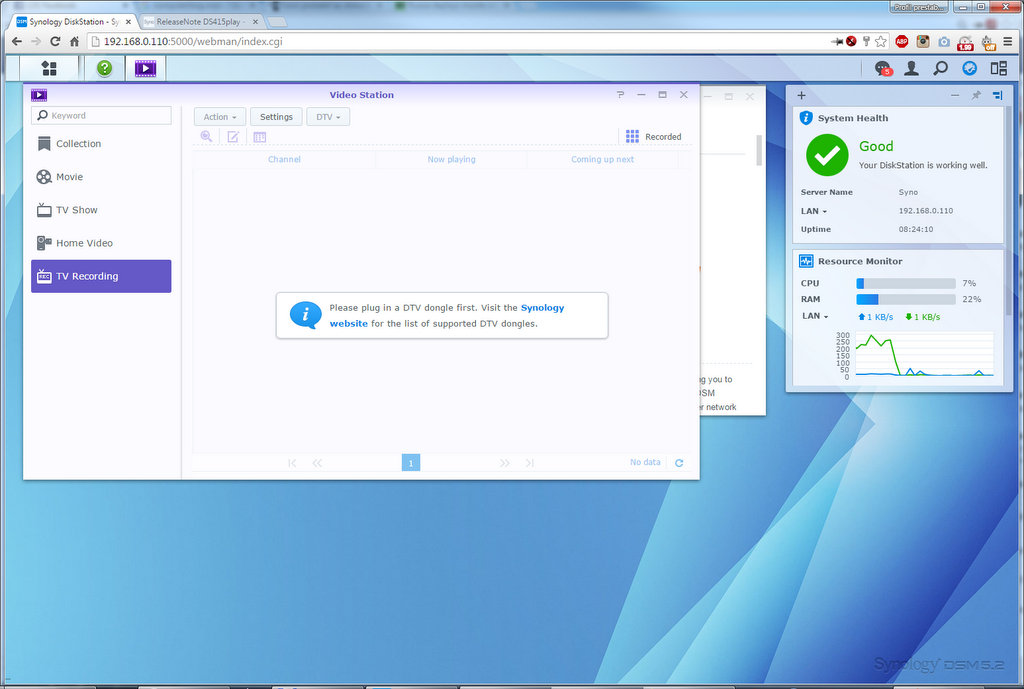This screenshot has width=1024, height=689.
Task: Go to next page double arrow
Action: tap(504, 462)
